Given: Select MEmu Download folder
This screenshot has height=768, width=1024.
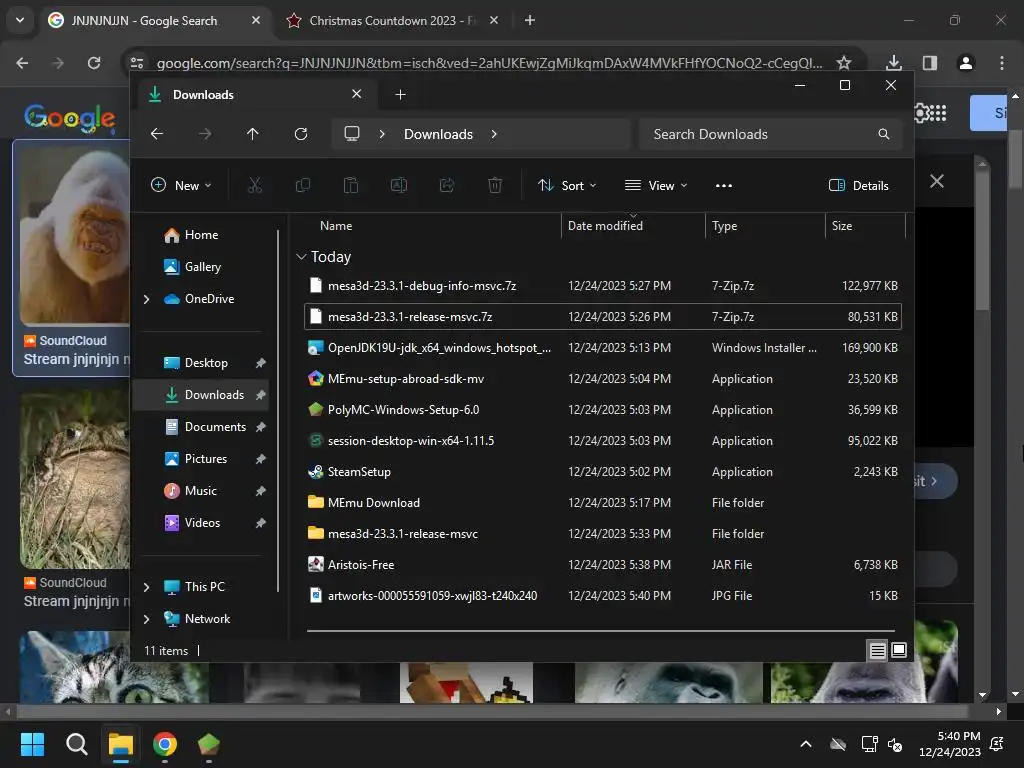Looking at the screenshot, I should point(603,503).
